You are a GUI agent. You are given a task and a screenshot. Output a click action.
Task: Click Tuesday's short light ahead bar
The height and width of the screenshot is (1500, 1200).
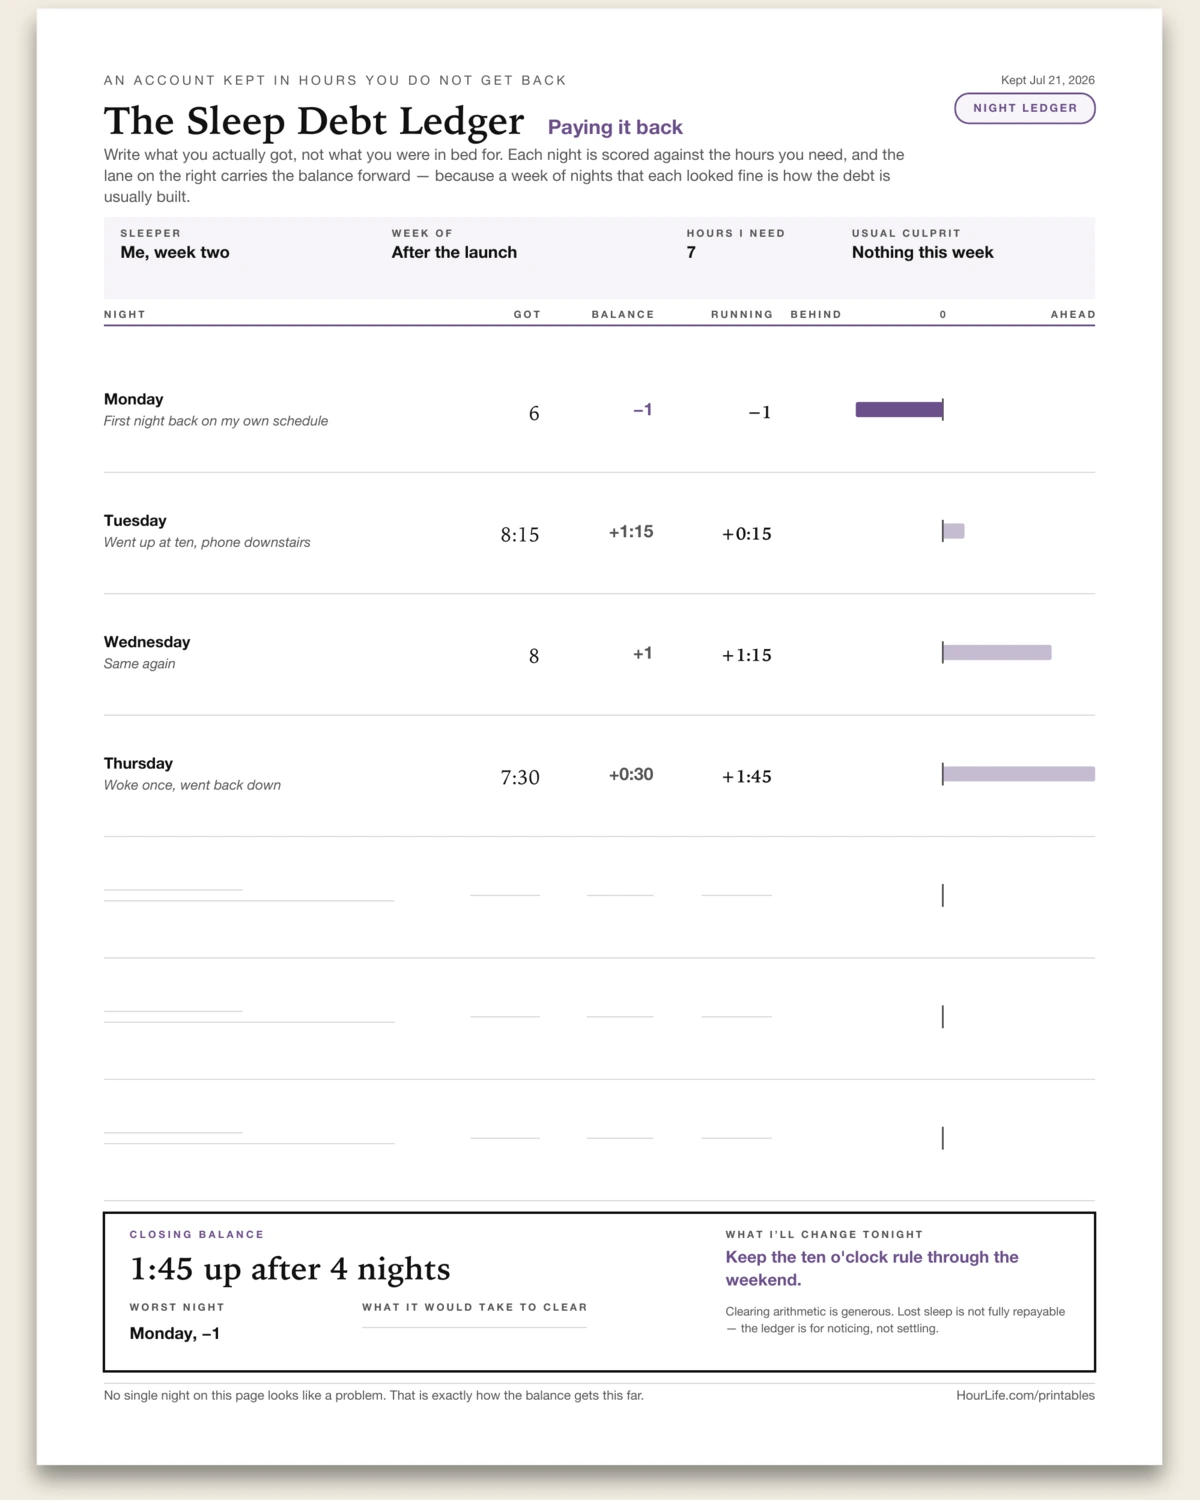(954, 531)
